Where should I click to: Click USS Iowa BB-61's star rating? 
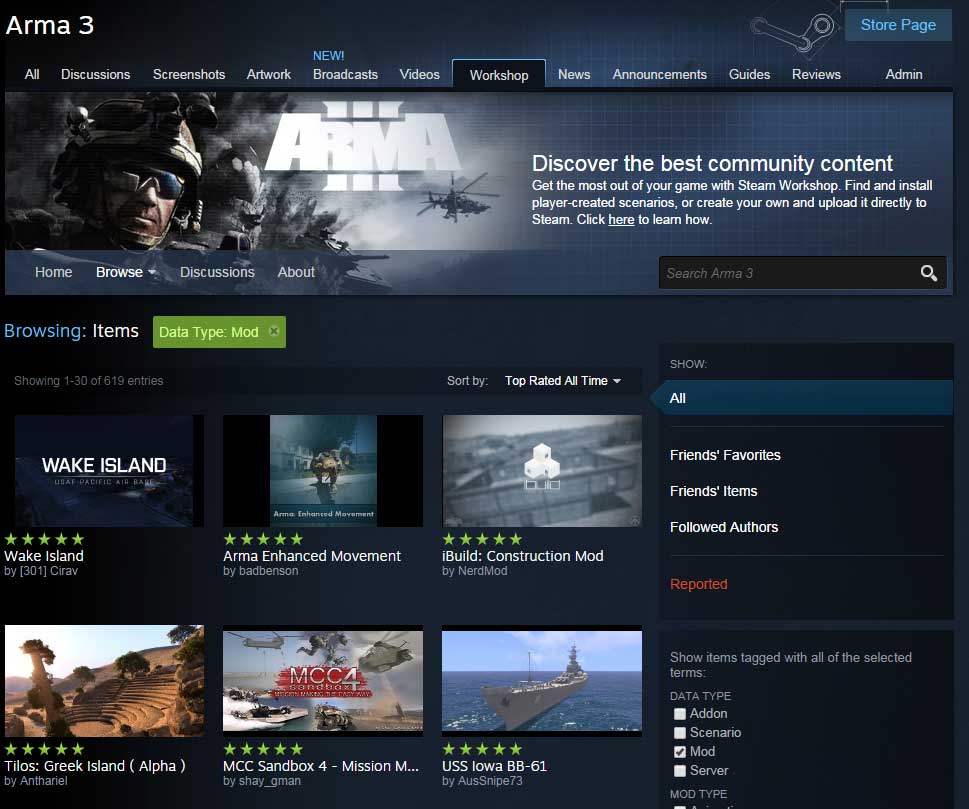coord(482,749)
